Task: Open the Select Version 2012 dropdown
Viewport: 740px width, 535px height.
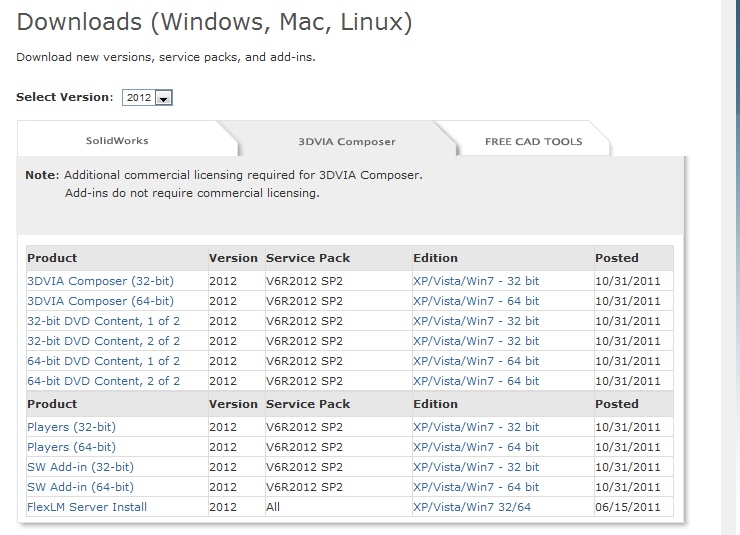Action: [147, 98]
